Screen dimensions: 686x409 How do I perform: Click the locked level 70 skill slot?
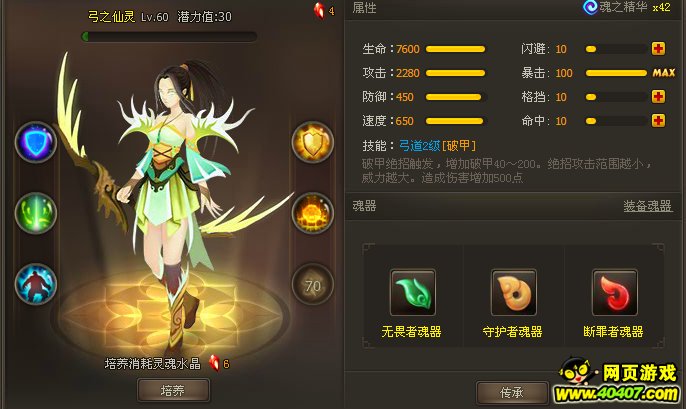point(312,285)
